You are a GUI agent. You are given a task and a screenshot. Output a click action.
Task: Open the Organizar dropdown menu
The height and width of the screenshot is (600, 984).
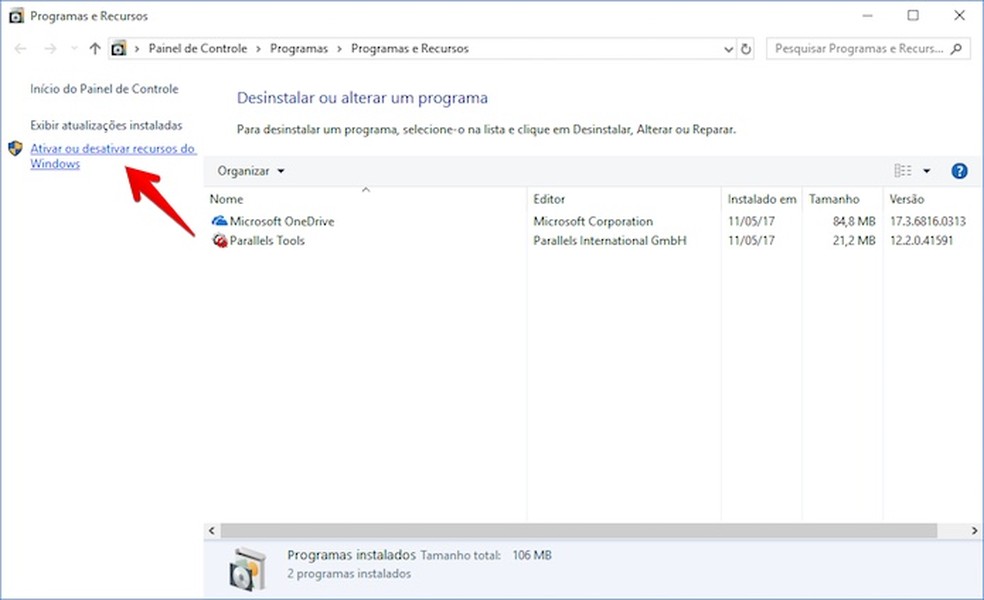pos(249,170)
